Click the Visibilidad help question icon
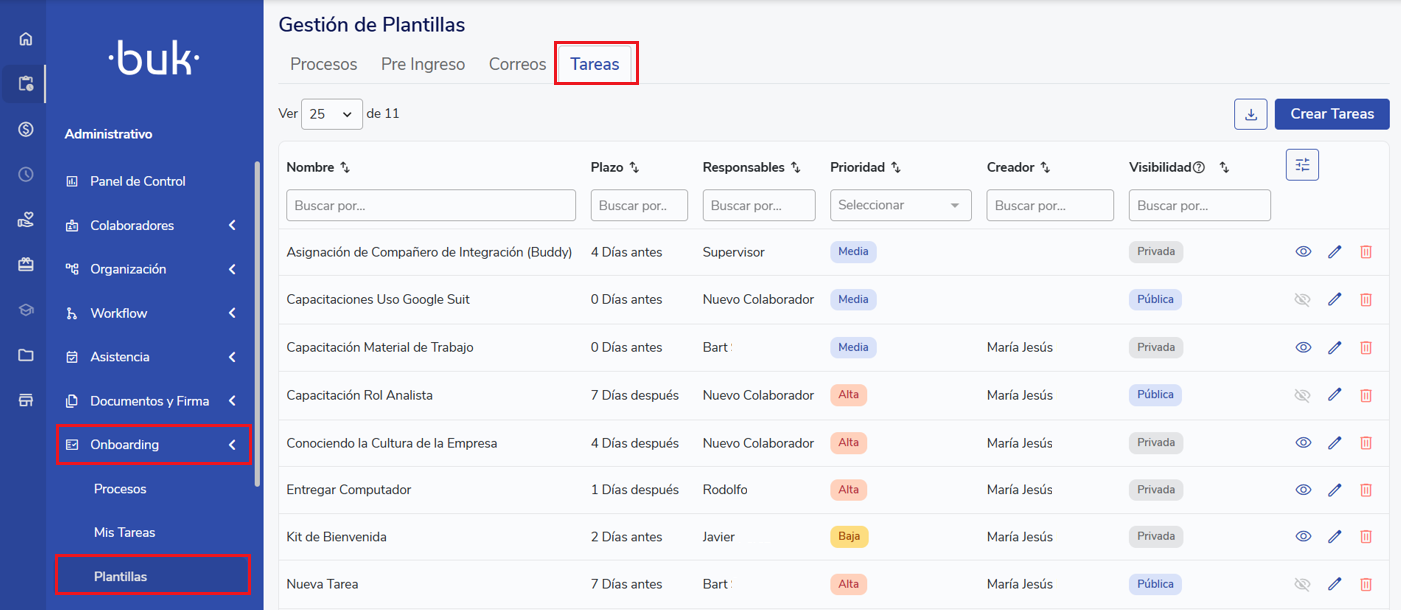Screen dimensions: 1401x610 coord(1199,168)
